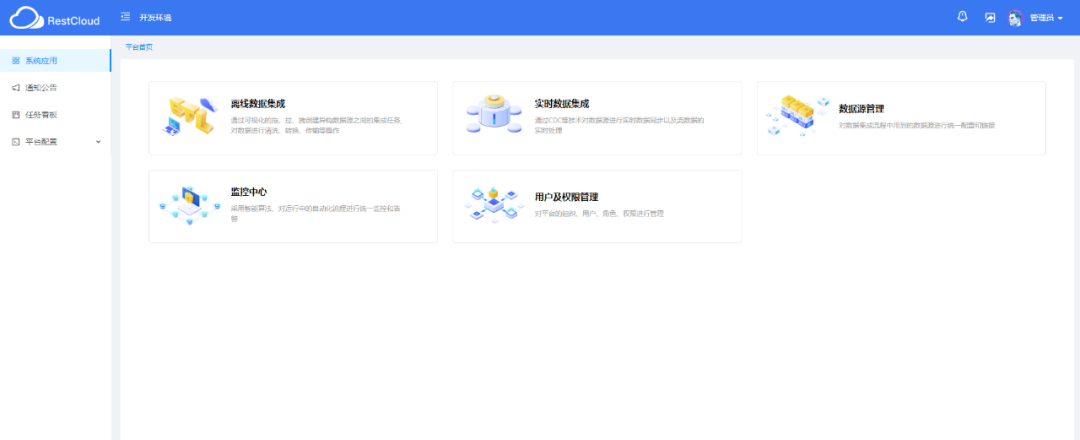Click the 监控中心 monitor illustration icon
Image resolution: width=1080 pixels, height=440 pixels.
pos(190,205)
